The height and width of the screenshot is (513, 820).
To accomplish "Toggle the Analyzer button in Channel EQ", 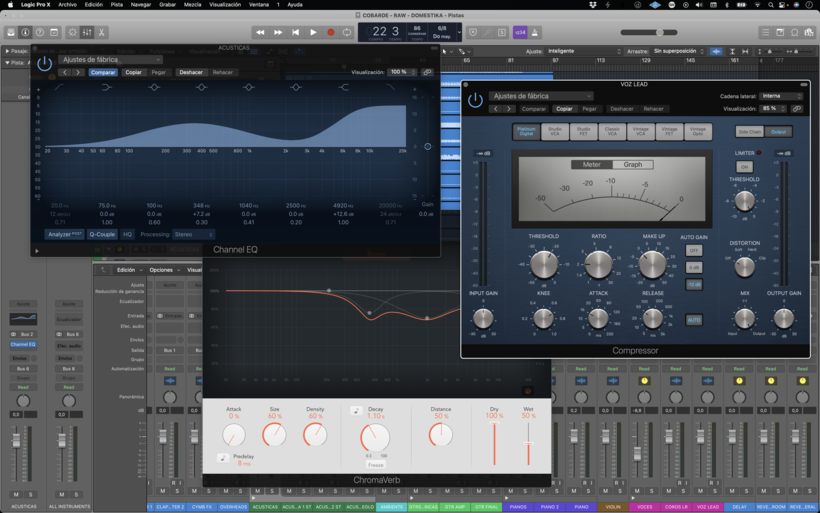I will pyautogui.click(x=65, y=234).
